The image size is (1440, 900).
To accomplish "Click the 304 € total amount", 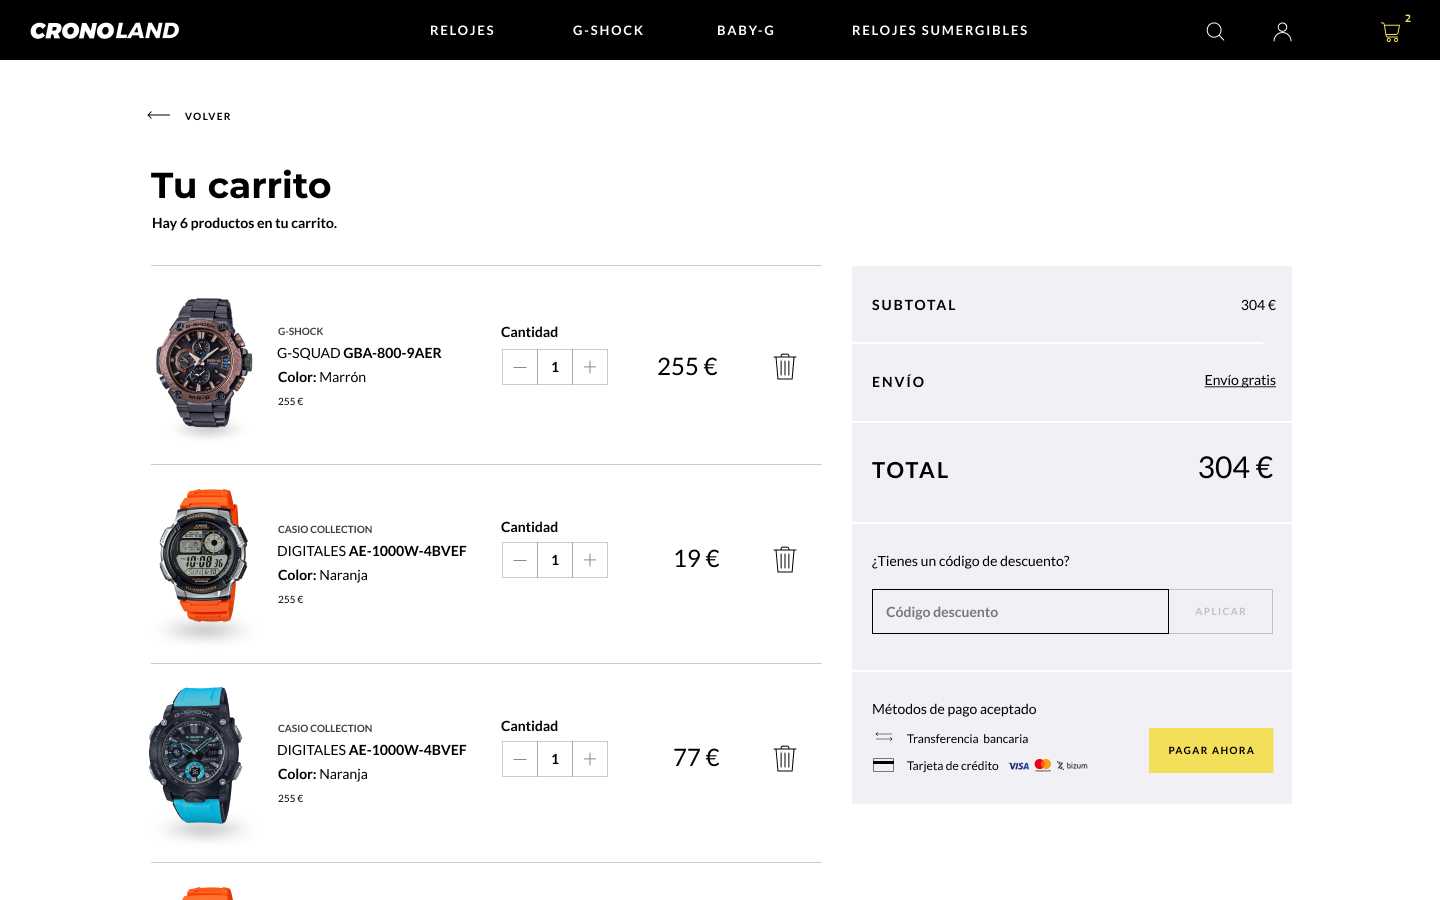I will click(1235, 468).
